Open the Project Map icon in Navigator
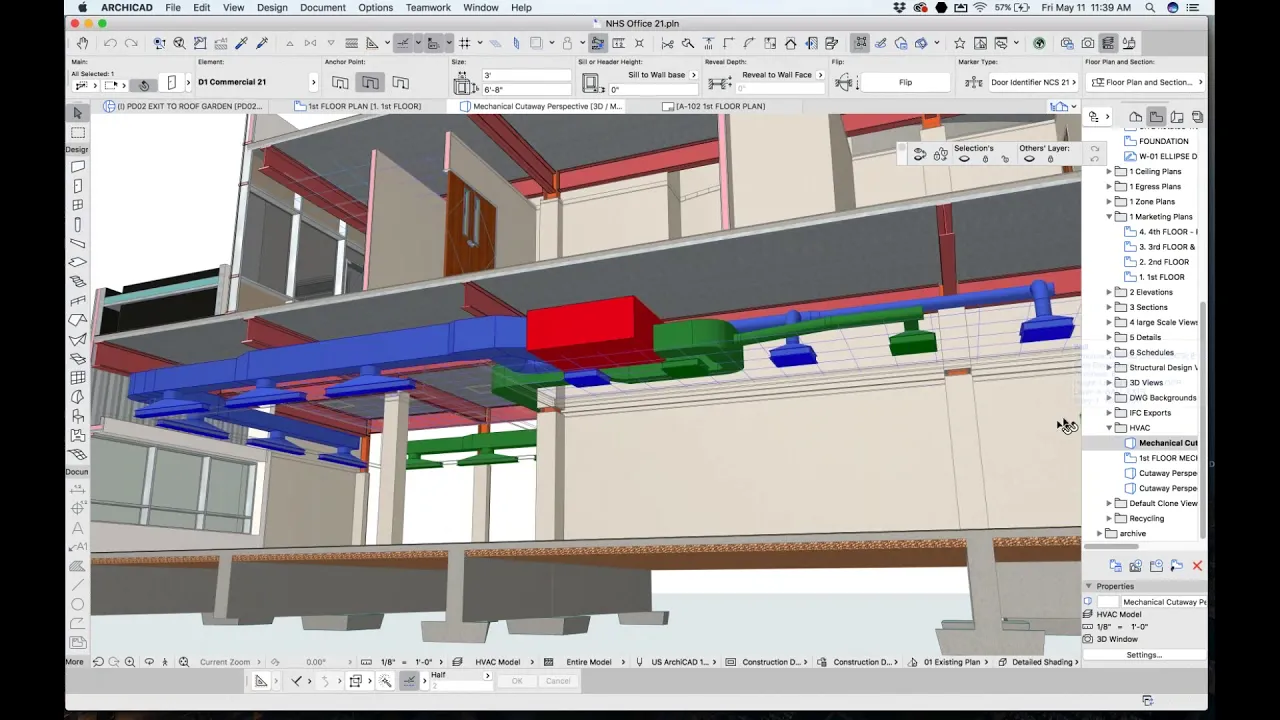 (1135, 117)
